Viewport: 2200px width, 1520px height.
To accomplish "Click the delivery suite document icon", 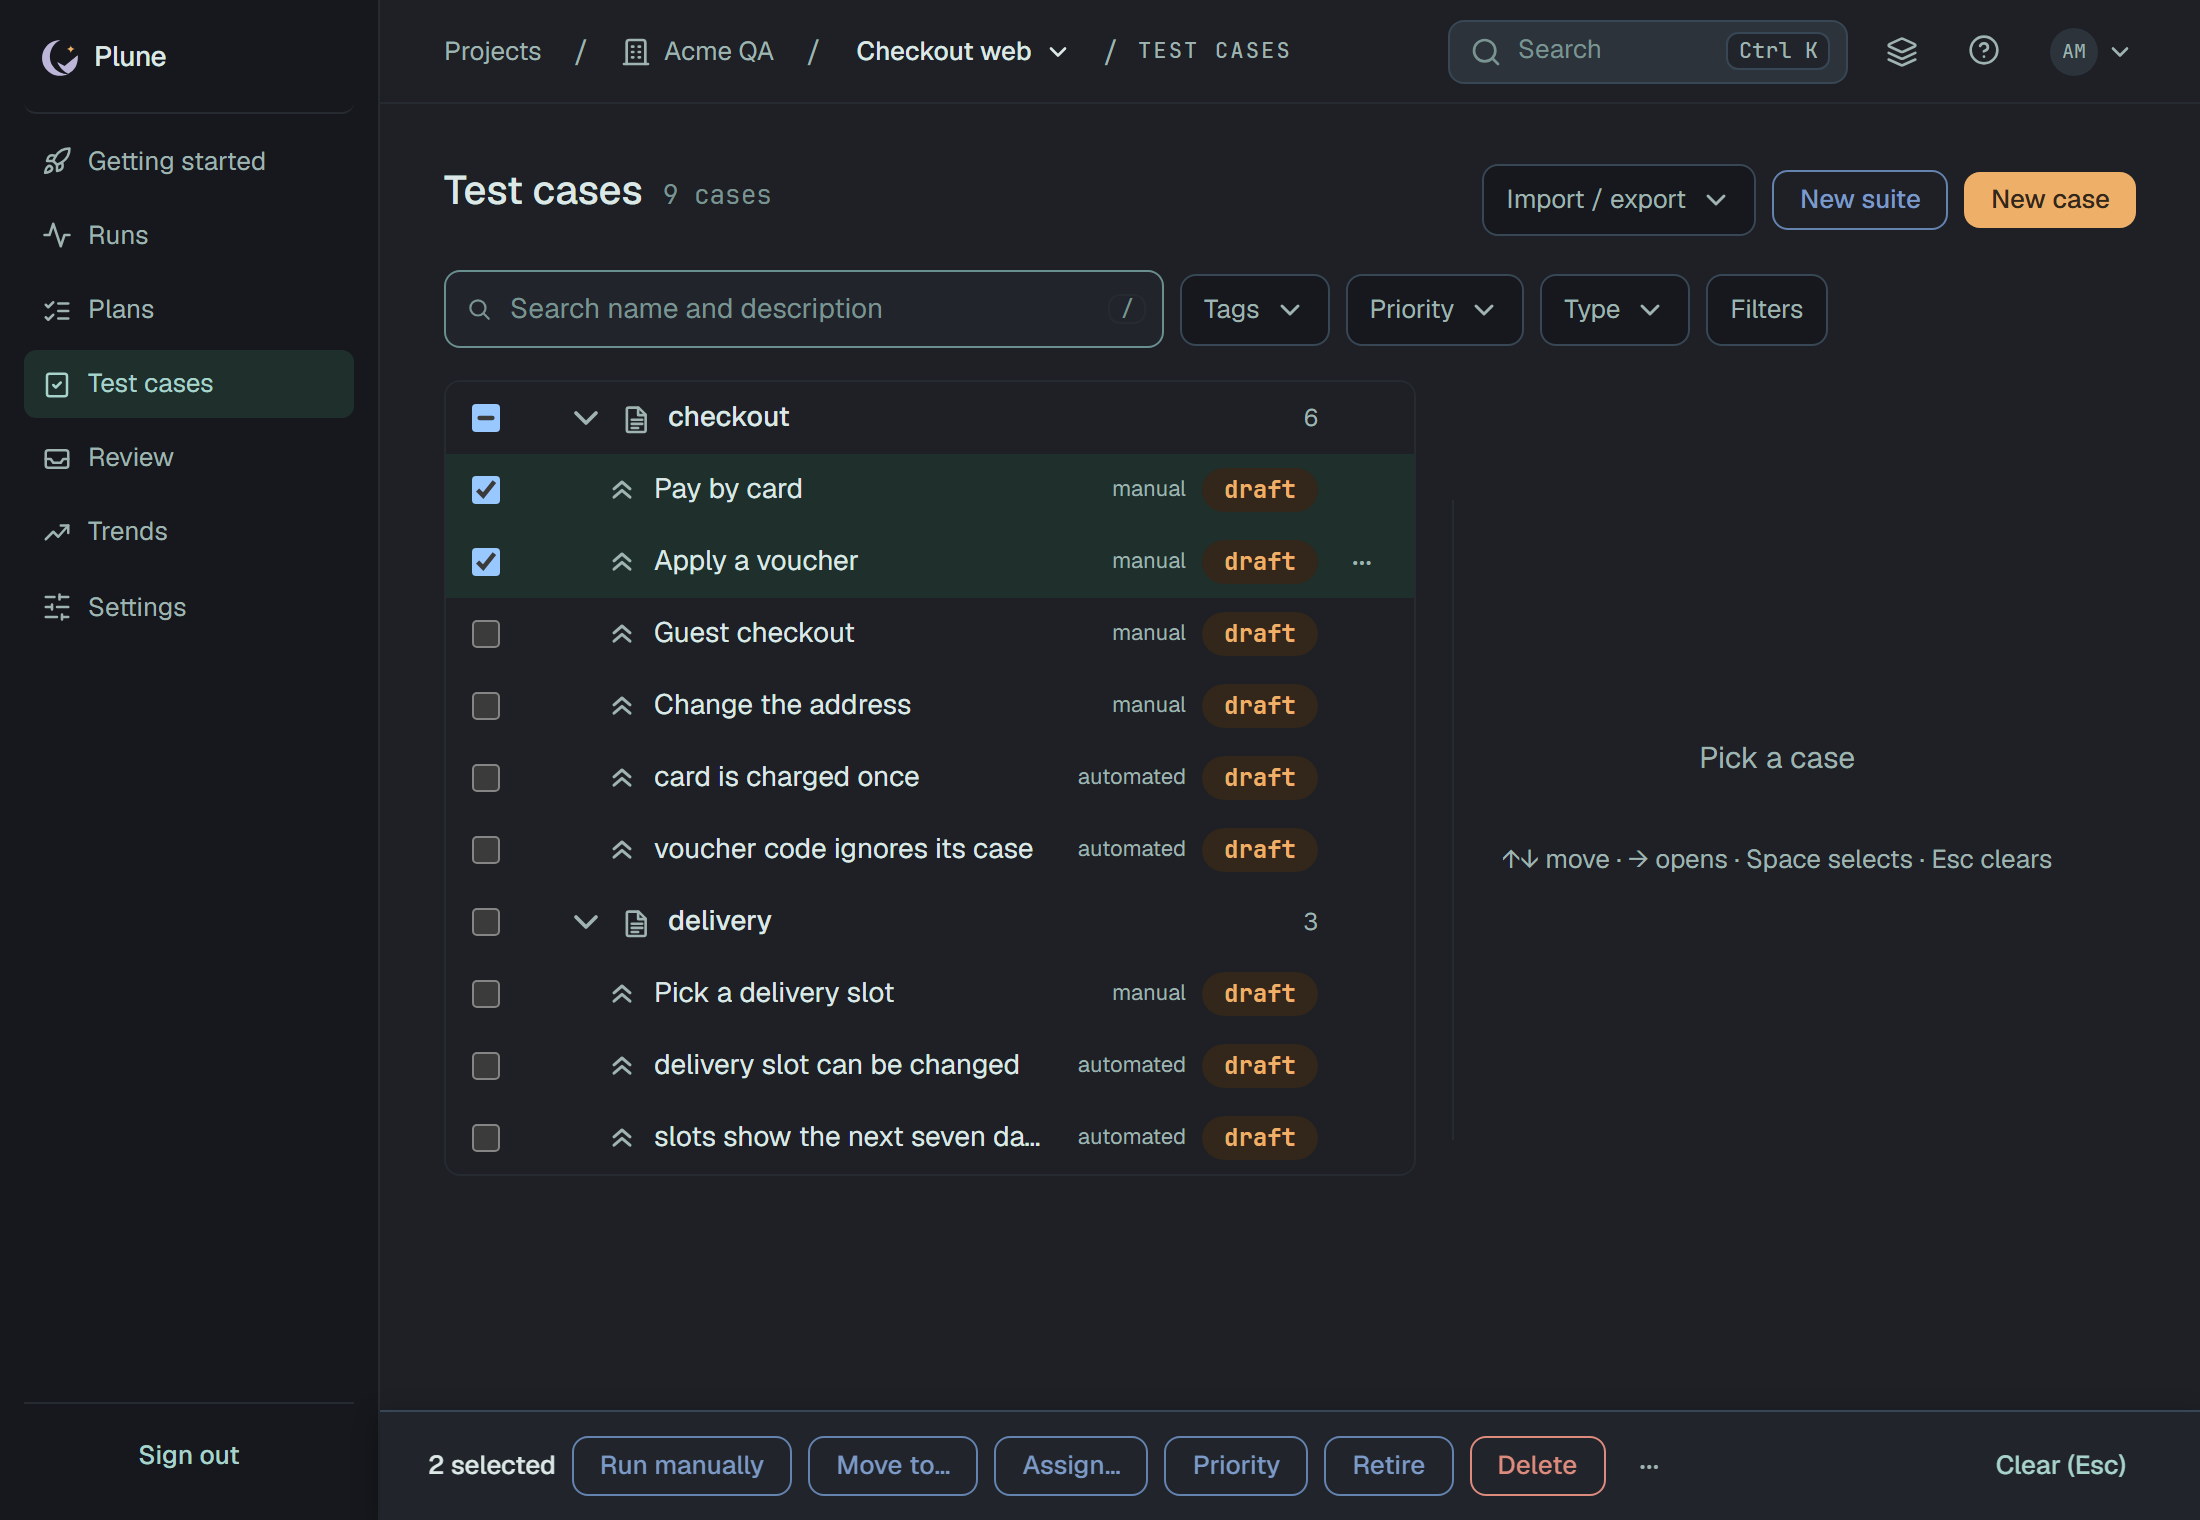I will 636,922.
